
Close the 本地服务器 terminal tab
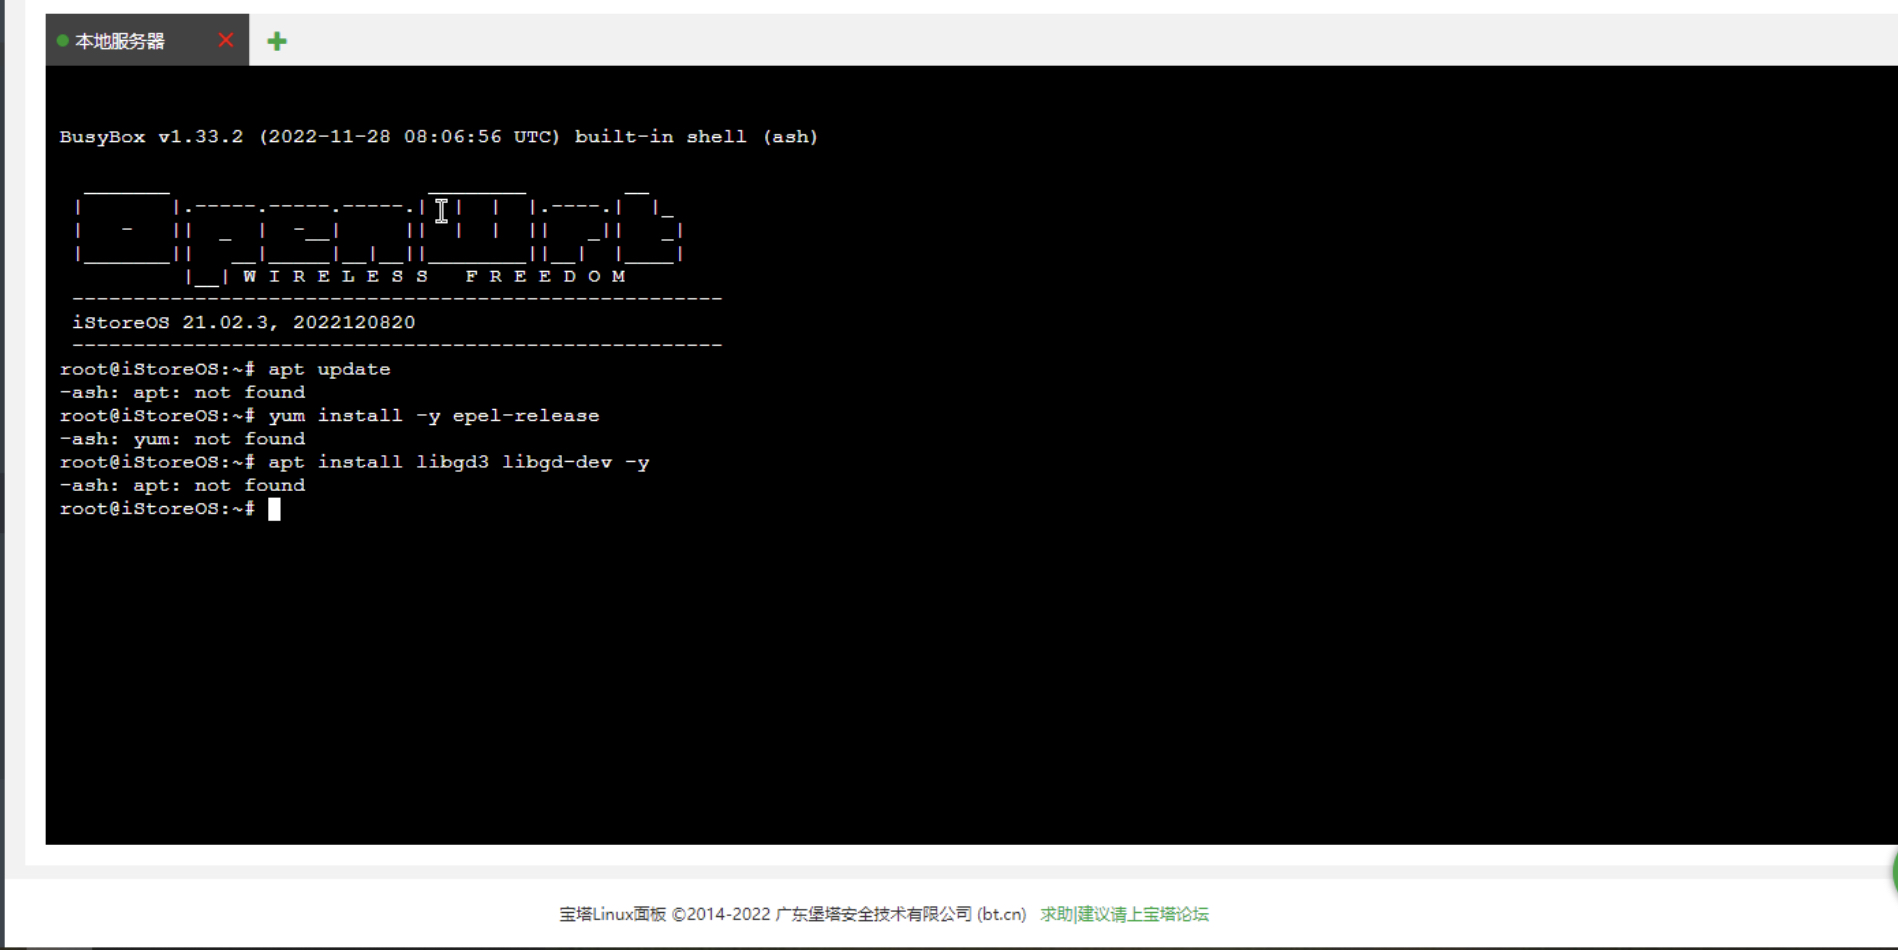226,40
